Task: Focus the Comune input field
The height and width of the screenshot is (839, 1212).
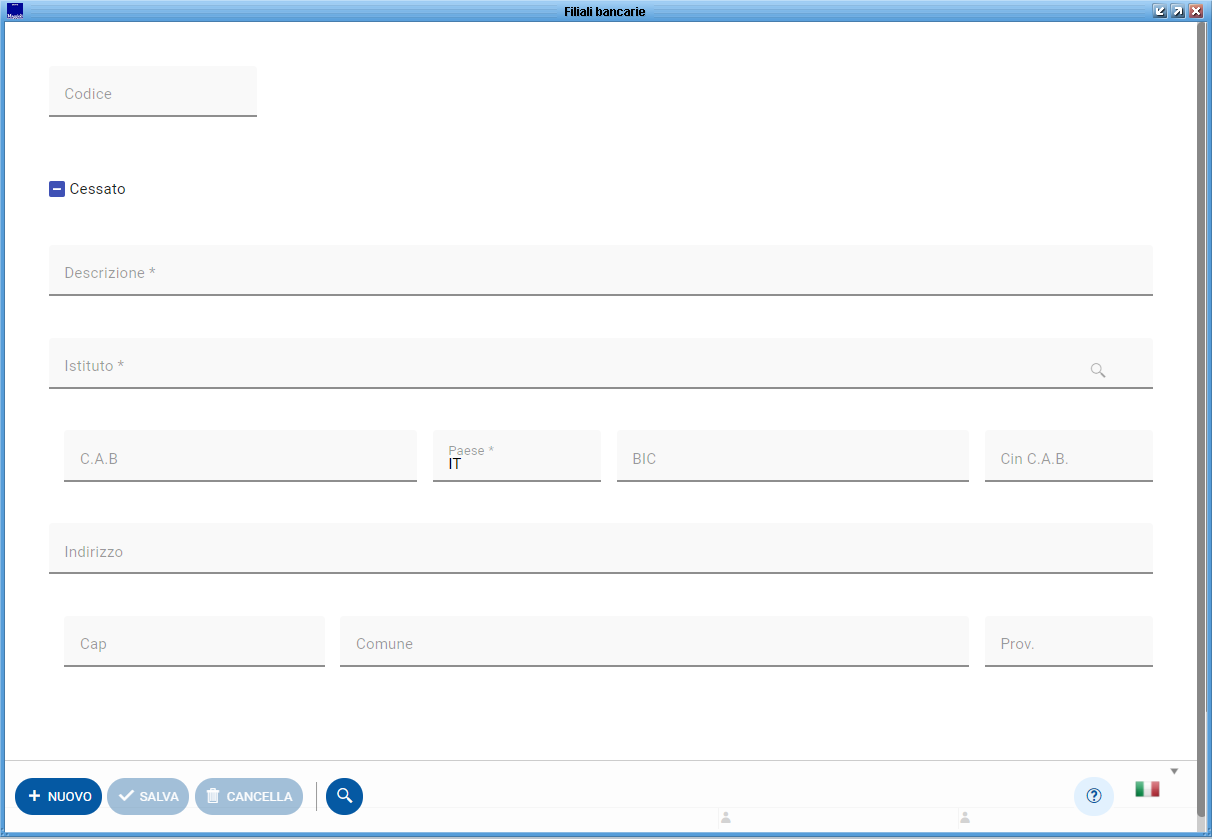Action: pyautogui.click(x=654, y=642)
